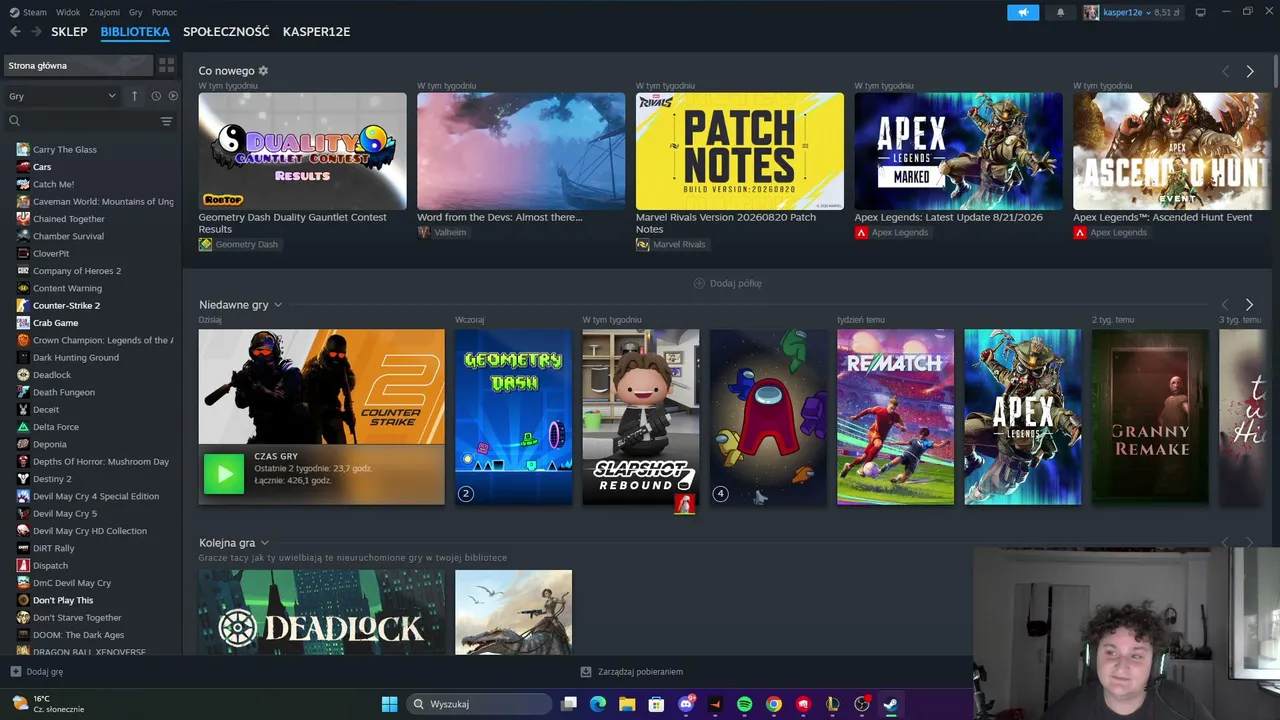Viewport: 1280px width, 720px height.
Task: Show next games in Niedawne gry
Action: click(1249, 304)
